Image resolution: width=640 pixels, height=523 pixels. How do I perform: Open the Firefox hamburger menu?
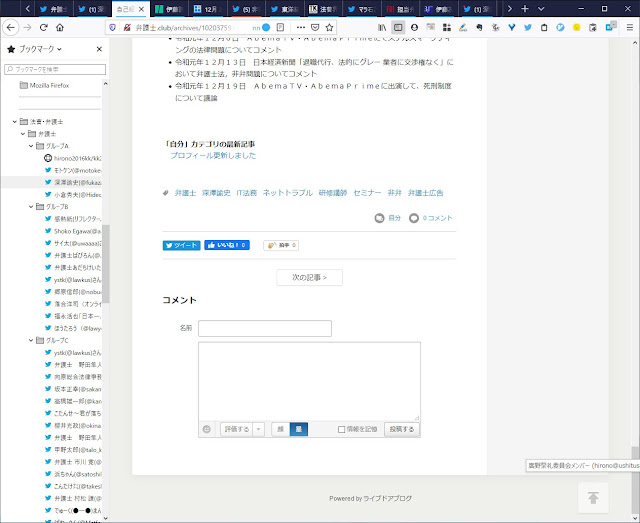coord(630,27)
